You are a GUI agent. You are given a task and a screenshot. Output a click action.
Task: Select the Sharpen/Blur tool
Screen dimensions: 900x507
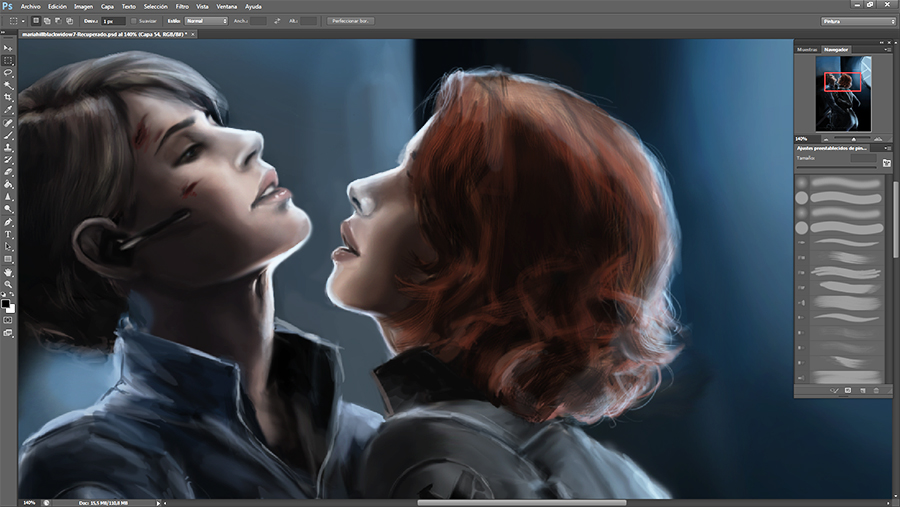[8, 197]
